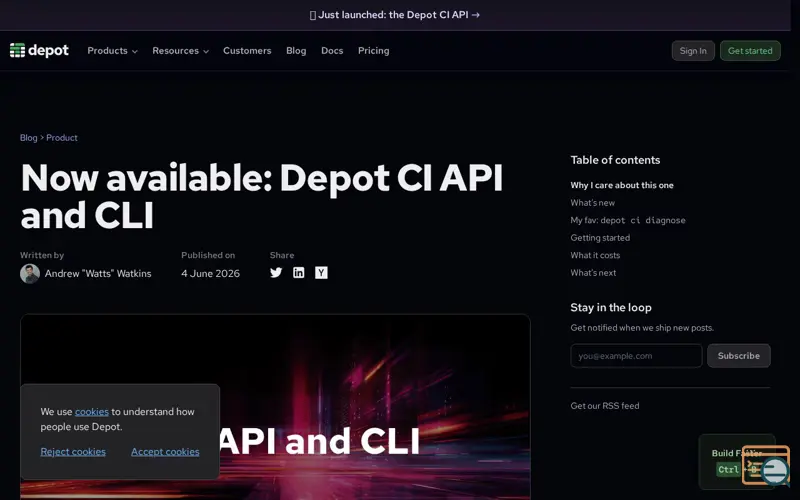Screen dimensions: 800x500
Task: Click Accept cookies
Action: click(x=165, y=452)
